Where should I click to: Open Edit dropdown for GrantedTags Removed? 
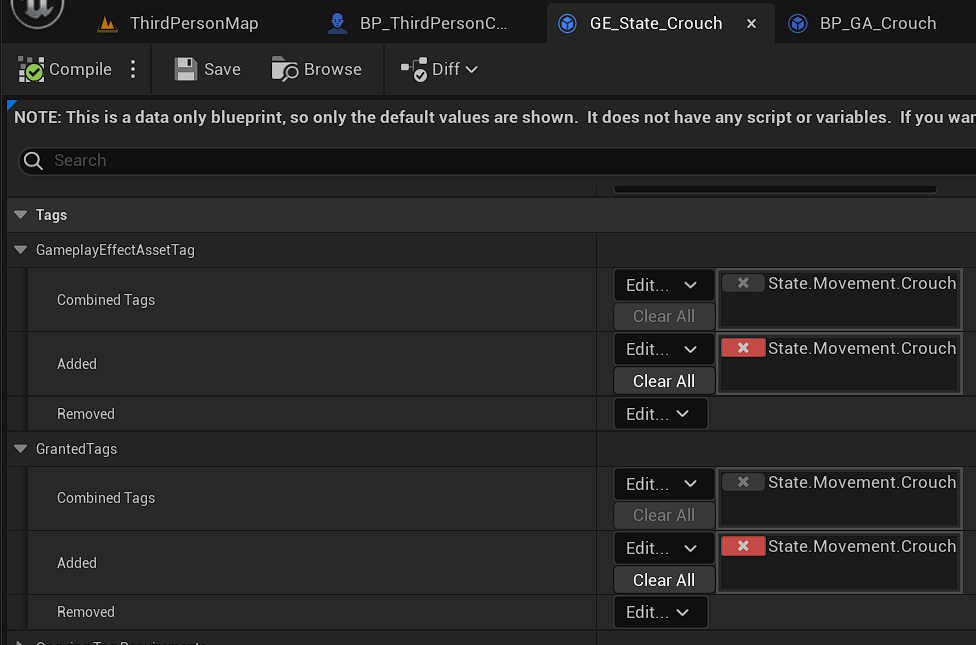coord(660,613)
